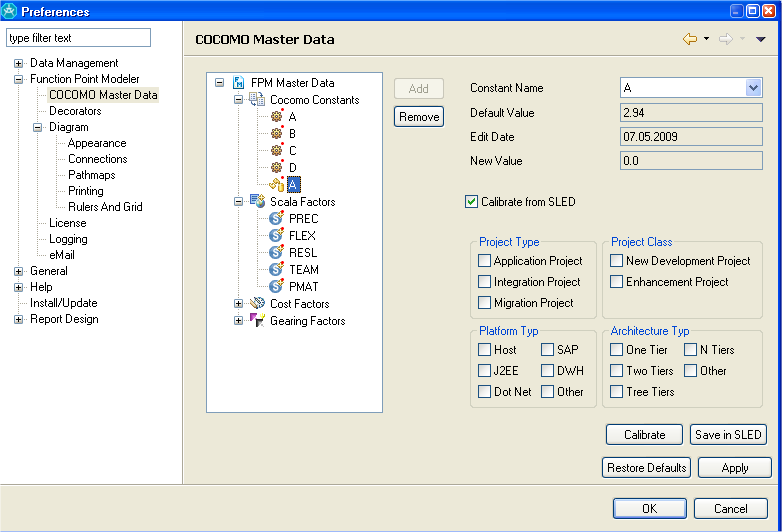Click the Remove button
The width and height of the screenshot is (782, 532).
(419, 117)
